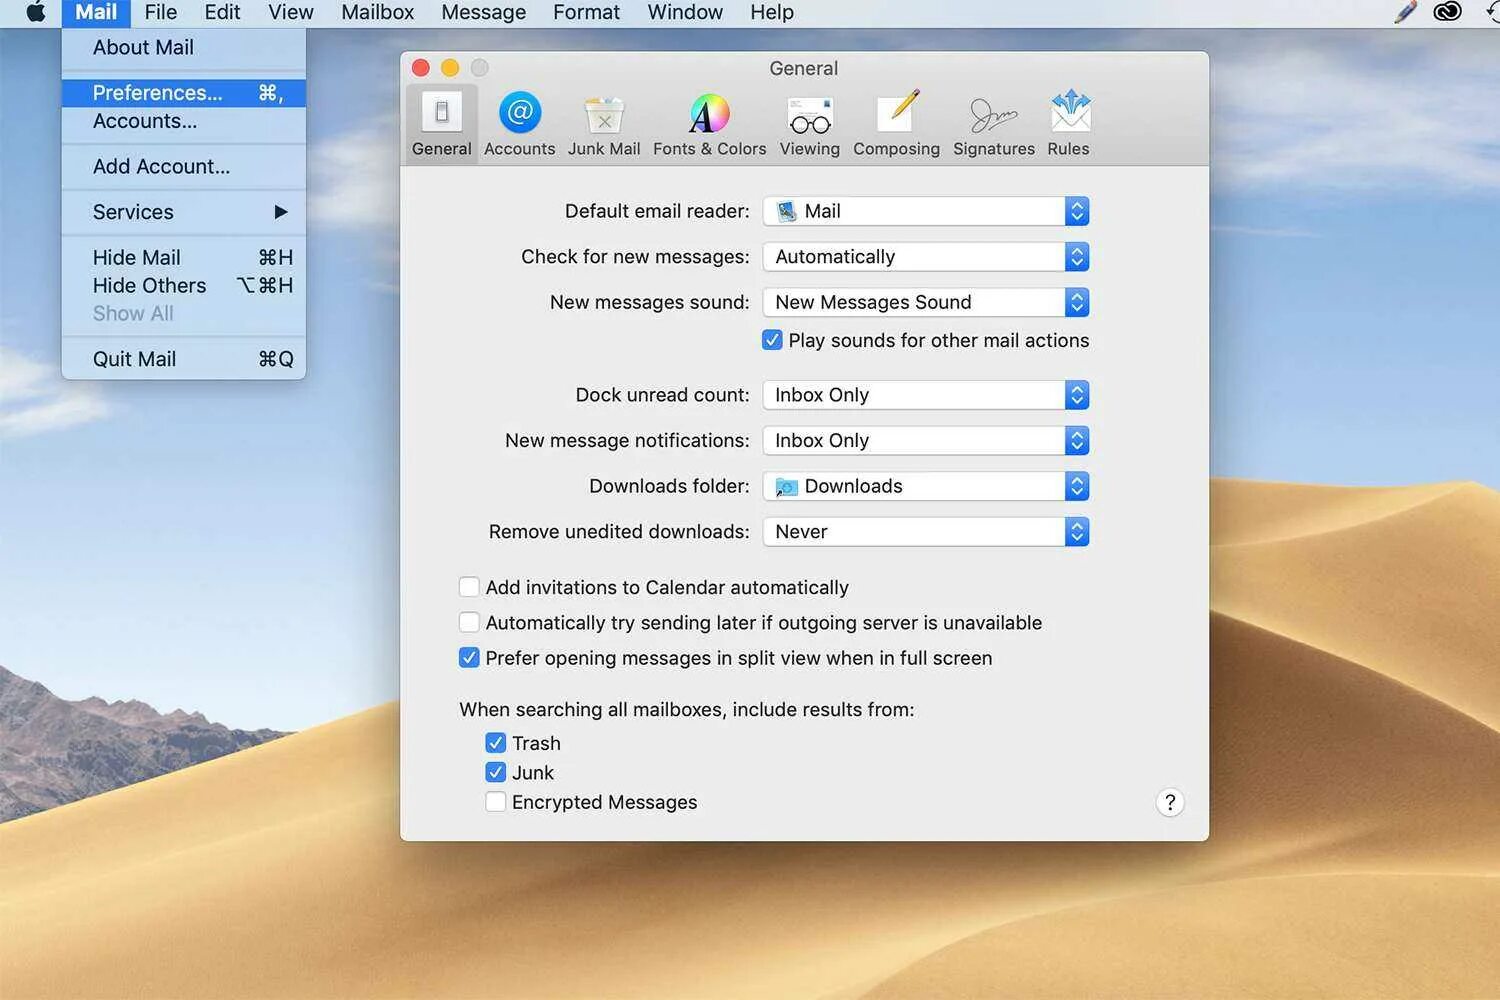Click the pen icon in menu bar

coord(1406,12)
